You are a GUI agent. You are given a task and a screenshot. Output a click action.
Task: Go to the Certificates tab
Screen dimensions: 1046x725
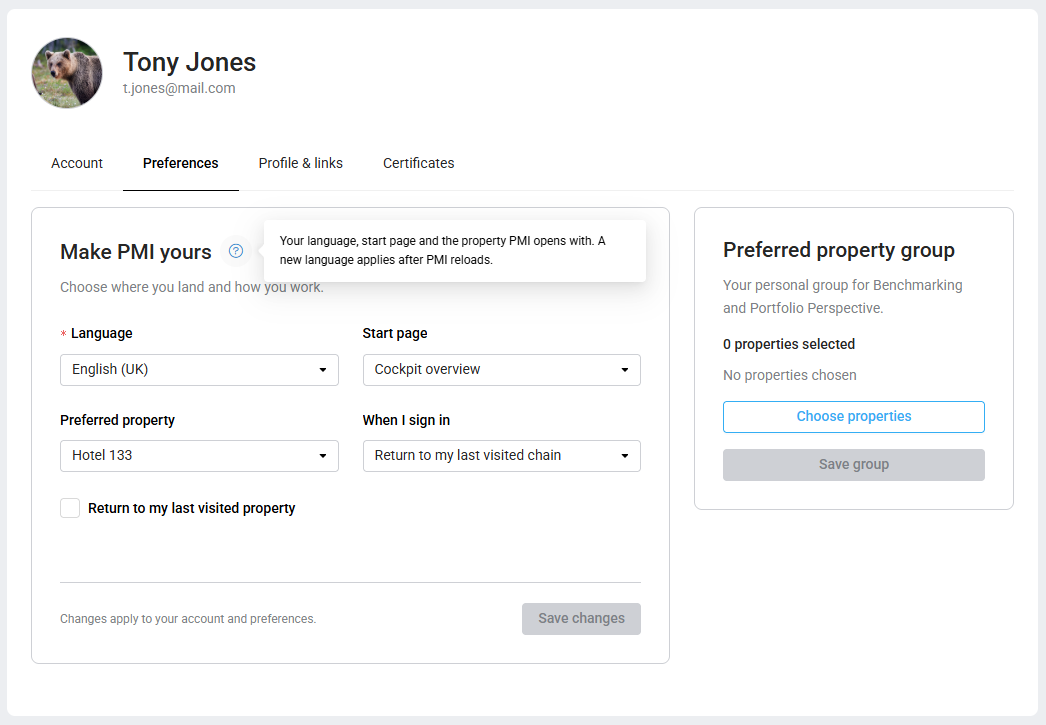[x=418, y=163]
